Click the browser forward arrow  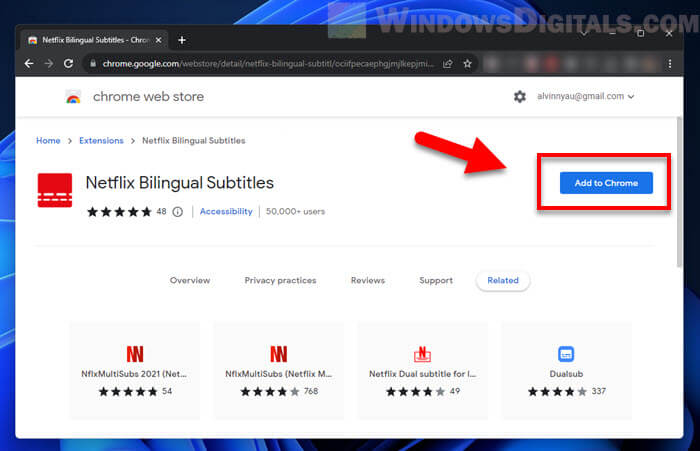coord(49,64)
